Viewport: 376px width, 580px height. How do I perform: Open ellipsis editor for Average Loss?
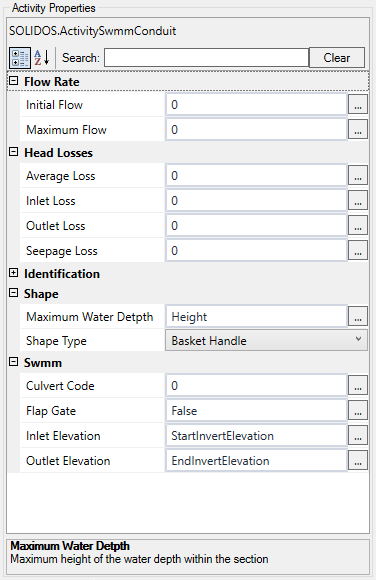click(x=358, y=175)
